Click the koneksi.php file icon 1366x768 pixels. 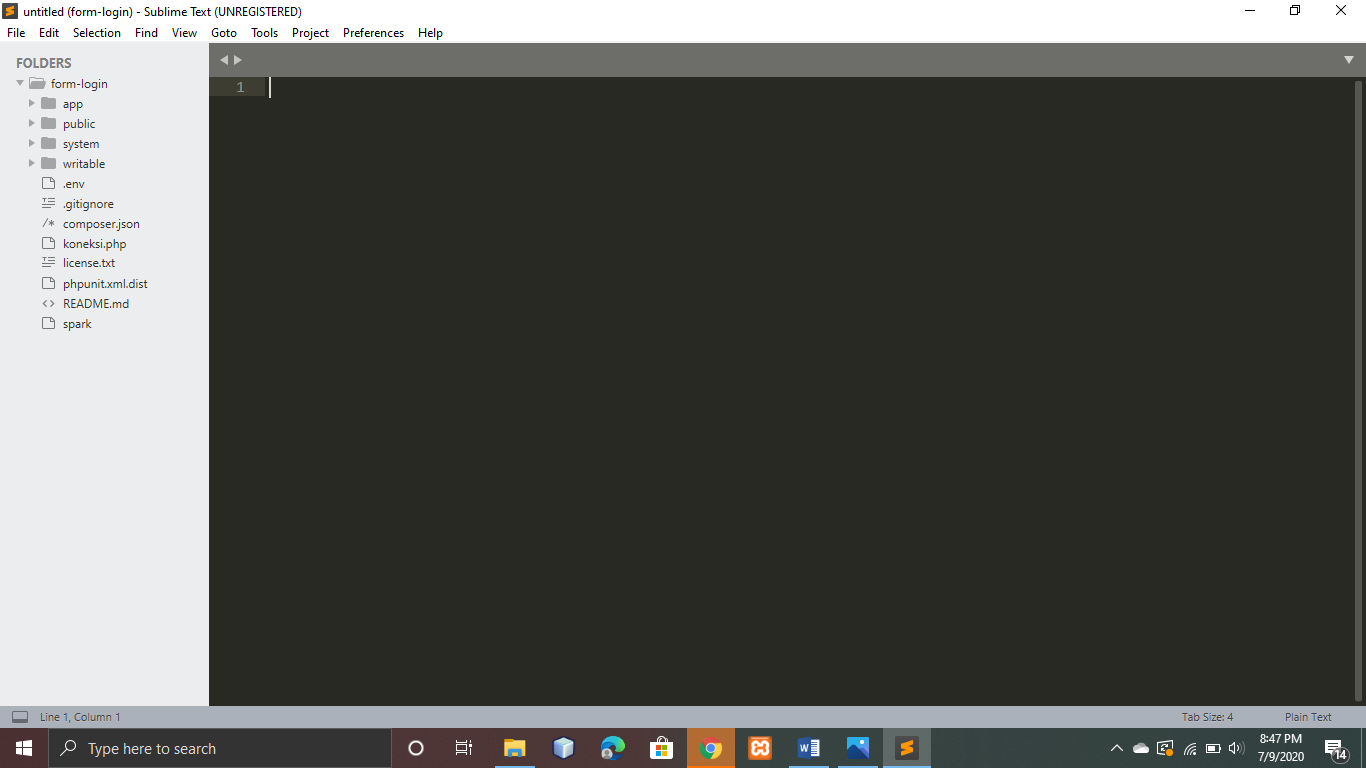48,243
